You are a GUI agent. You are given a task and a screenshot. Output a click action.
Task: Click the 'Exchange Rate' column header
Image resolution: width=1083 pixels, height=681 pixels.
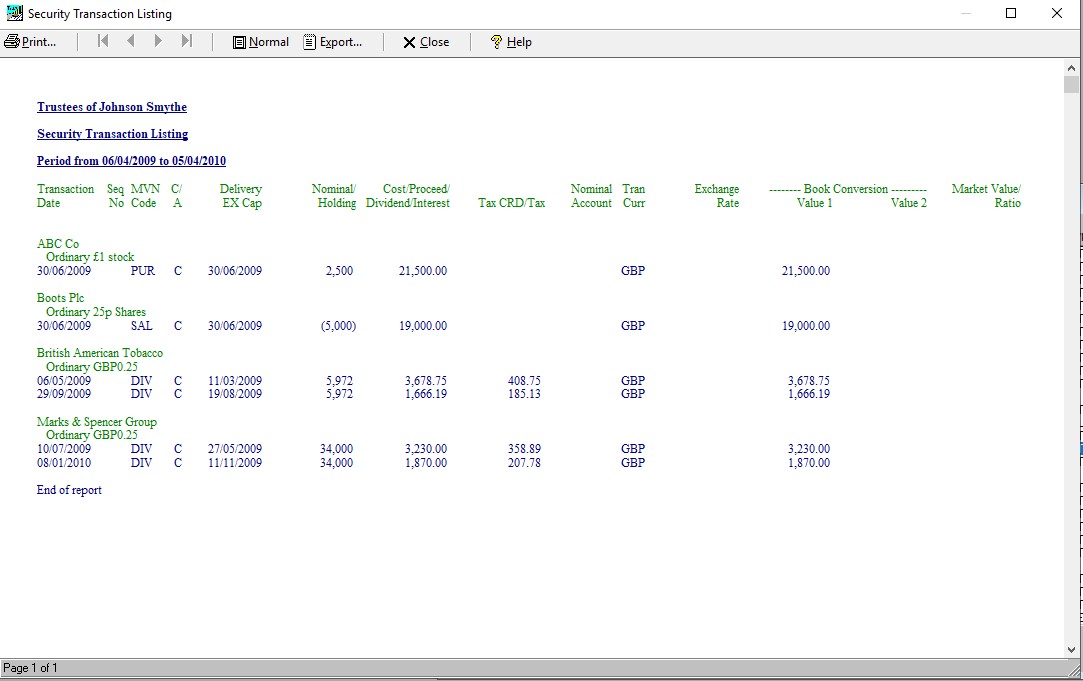pyautogui.click(x=717, y=196)
